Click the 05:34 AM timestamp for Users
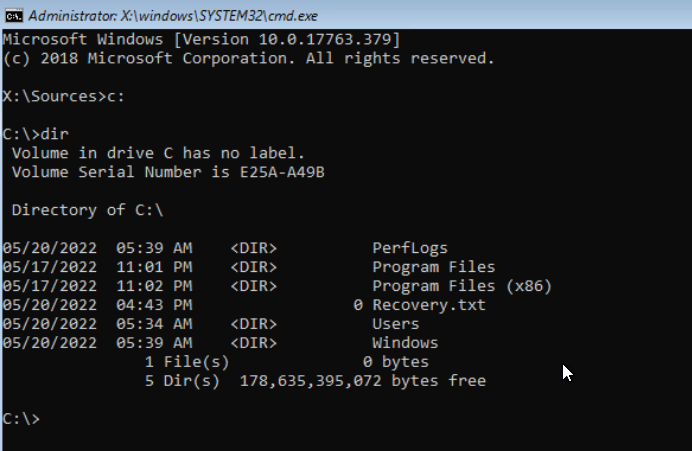 pyautogui.click(x=154, y=324)
